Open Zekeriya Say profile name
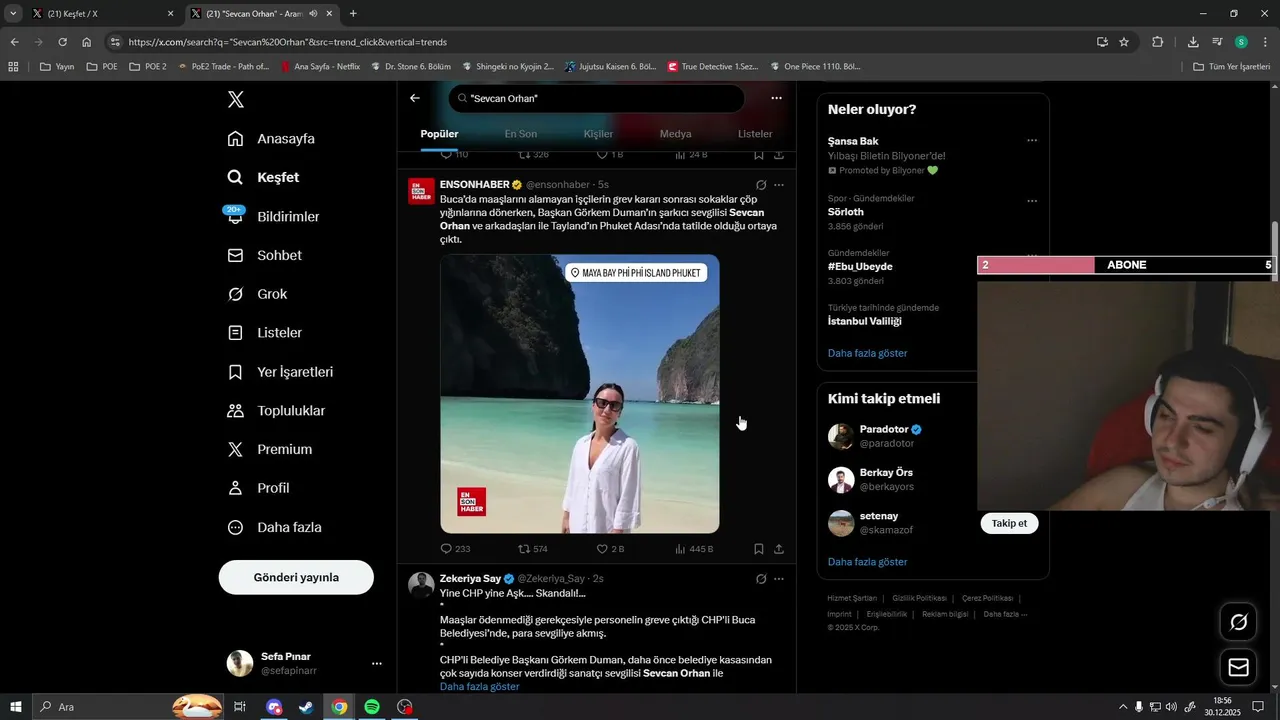Viewport: 1280px width, 720px height. pos(470,579)
